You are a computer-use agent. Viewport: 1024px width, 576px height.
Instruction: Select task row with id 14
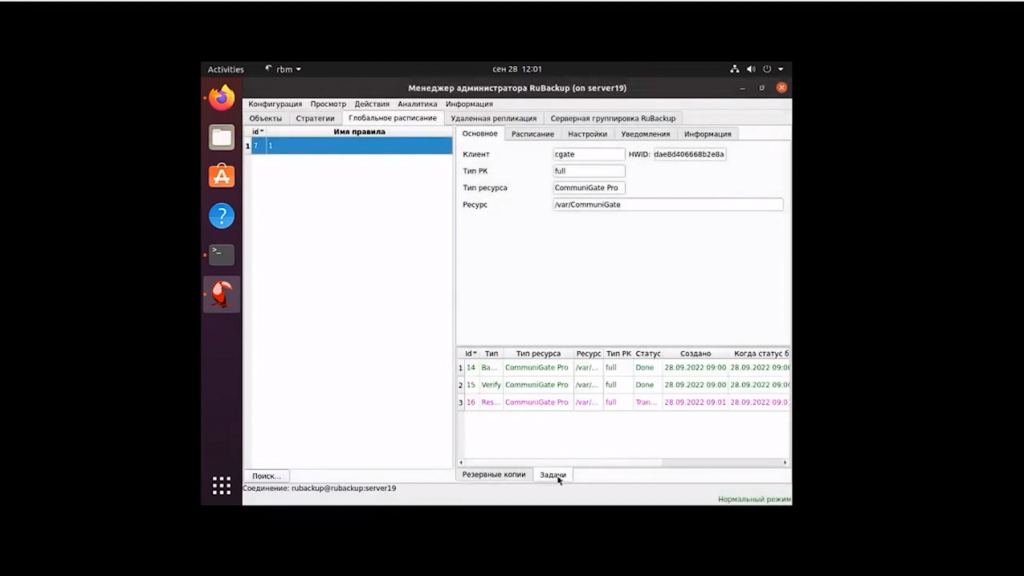624,368
